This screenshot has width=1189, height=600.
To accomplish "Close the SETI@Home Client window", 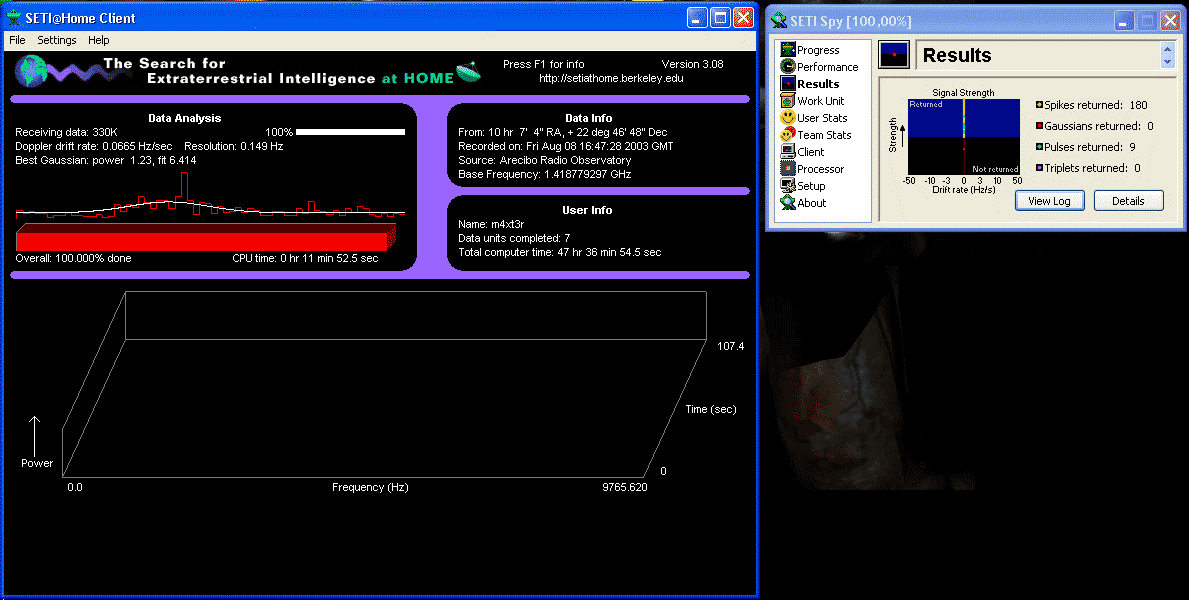I will click(744, 18).
